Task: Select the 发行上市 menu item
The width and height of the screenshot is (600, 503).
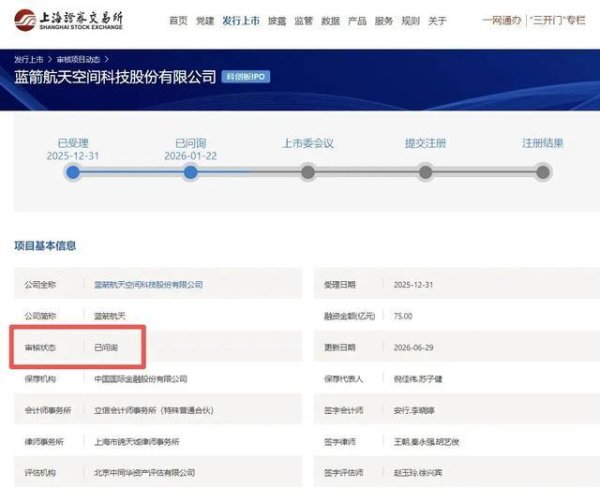Action: [x=241, y=21]
